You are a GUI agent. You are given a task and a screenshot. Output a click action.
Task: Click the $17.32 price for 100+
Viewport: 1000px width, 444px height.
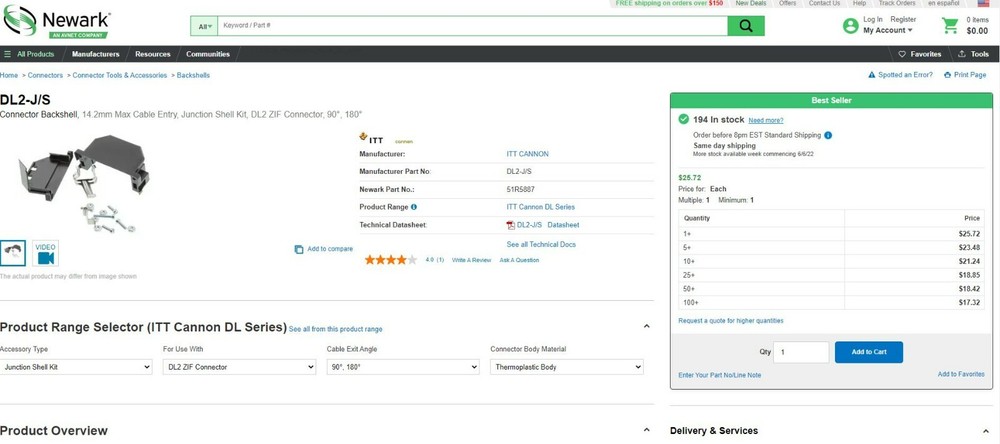[969, 302]
